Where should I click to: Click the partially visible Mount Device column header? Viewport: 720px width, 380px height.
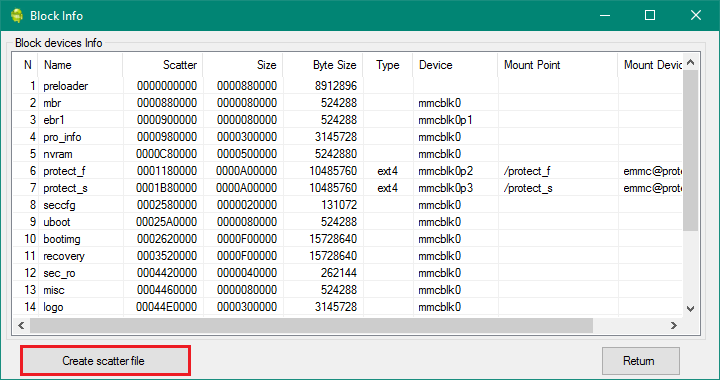click(x=650, y=65)
